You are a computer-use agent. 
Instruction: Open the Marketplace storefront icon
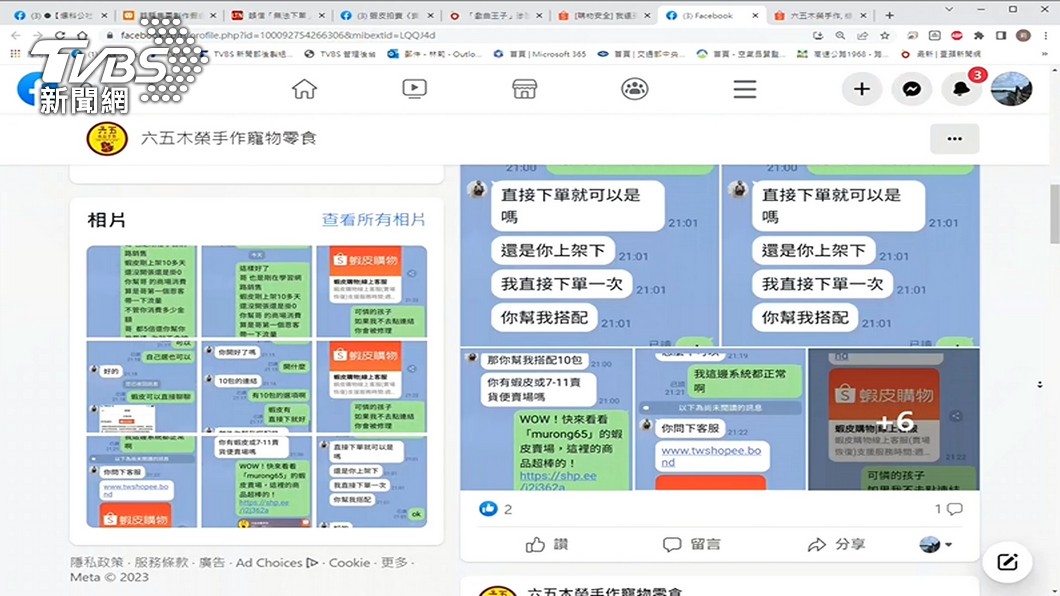pos(525,89)
